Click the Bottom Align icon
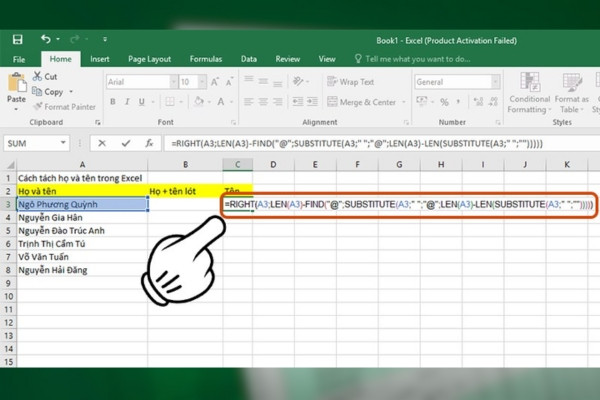The height and width of the screenshot is (400, 600). [278, 82]
